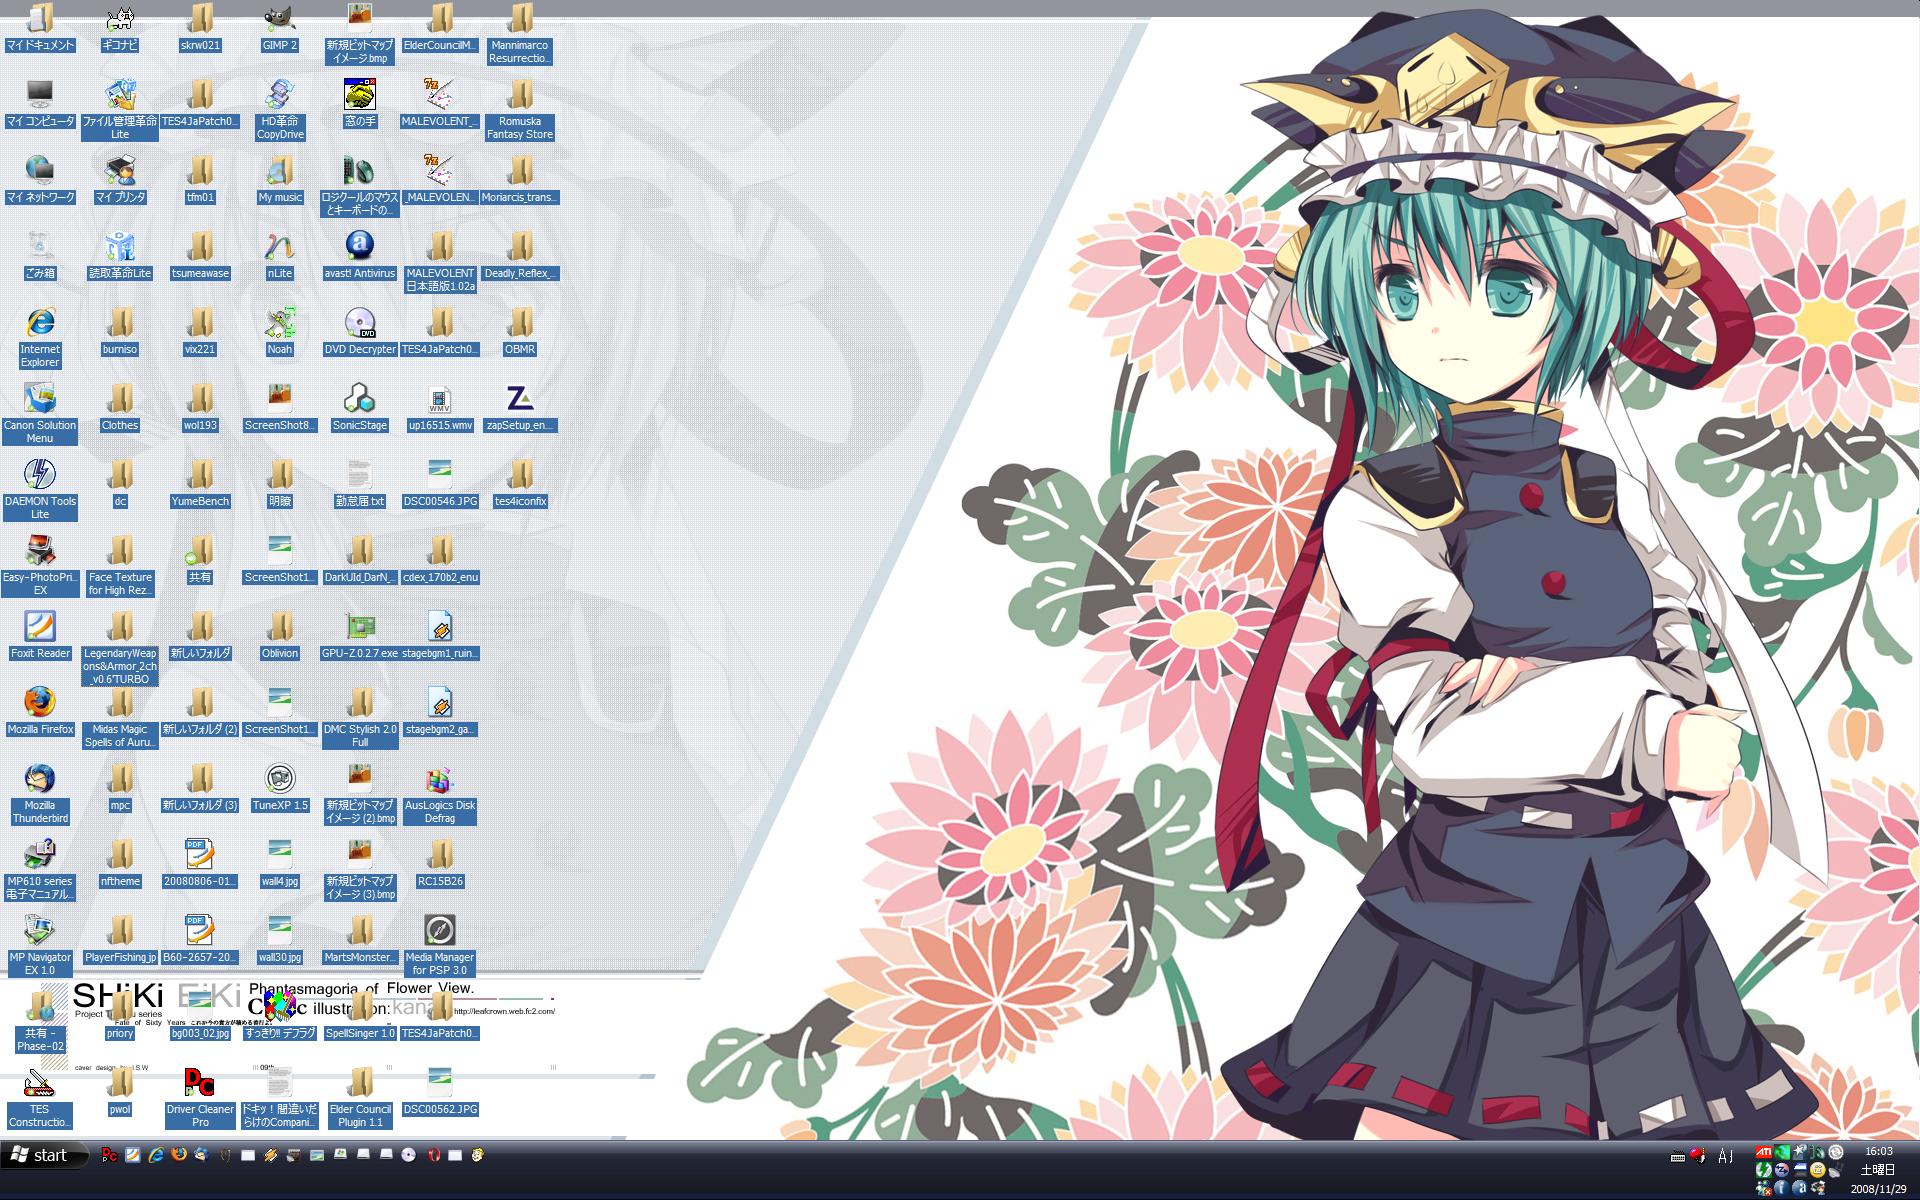
Task: Select the Driver Cleaner Pro icon
Action: (200, 1097)
